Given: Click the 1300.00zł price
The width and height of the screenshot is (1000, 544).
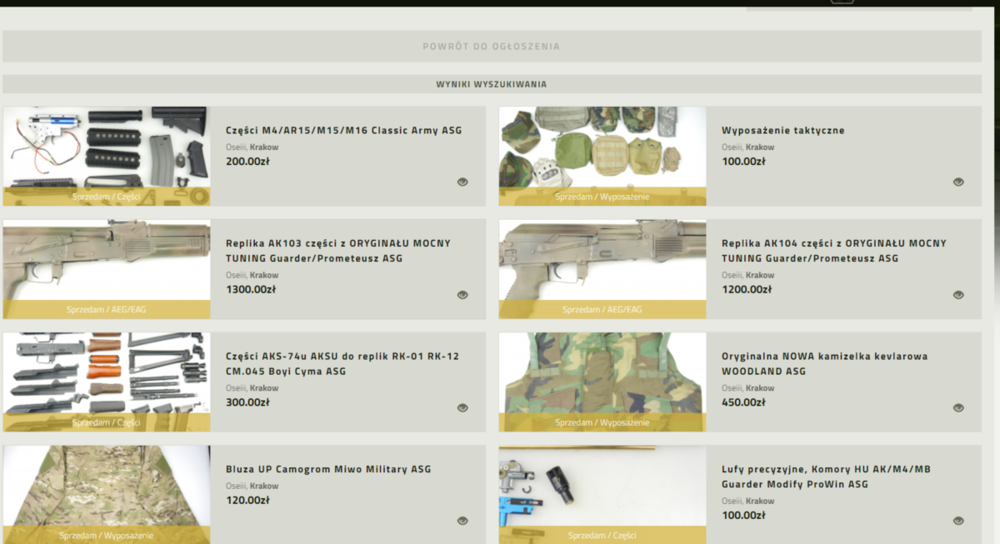Looking at the screenshot, I should coord(251,290).
